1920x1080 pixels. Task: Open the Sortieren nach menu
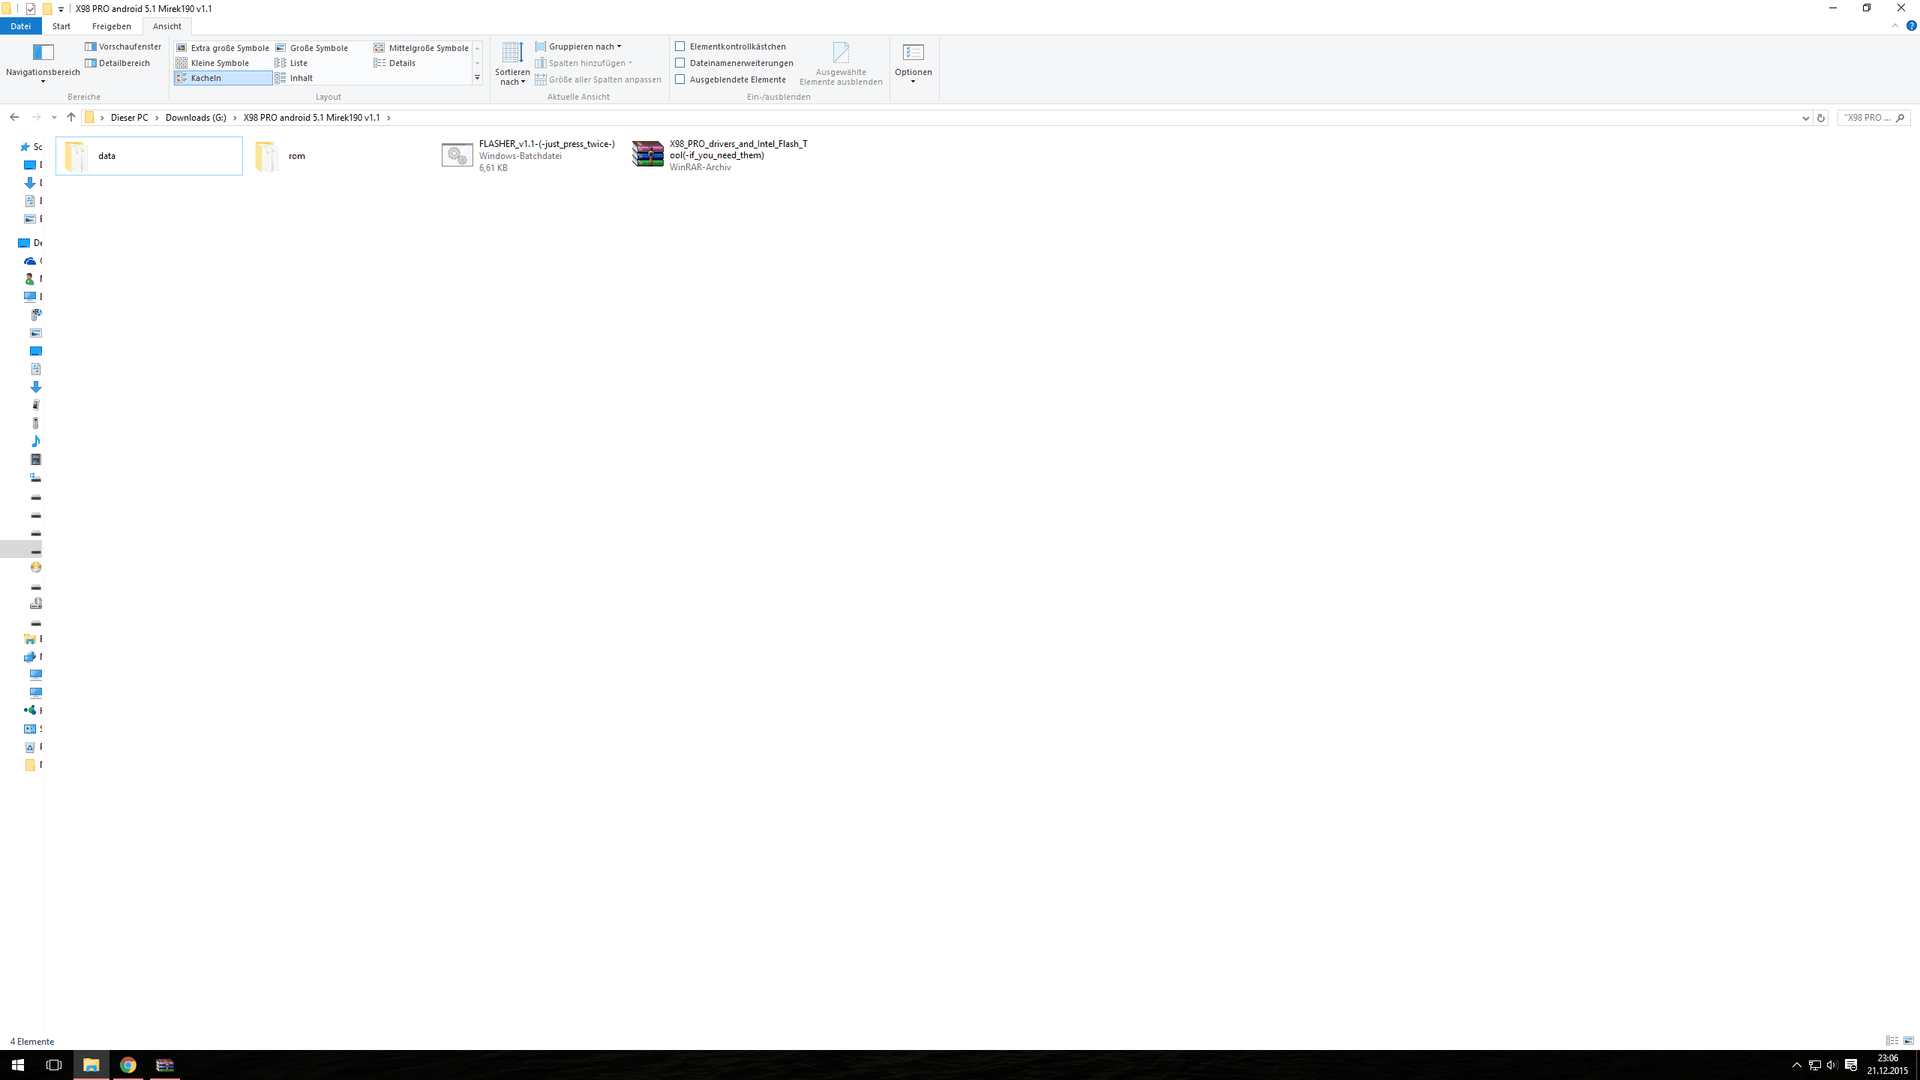coord(512,63)
